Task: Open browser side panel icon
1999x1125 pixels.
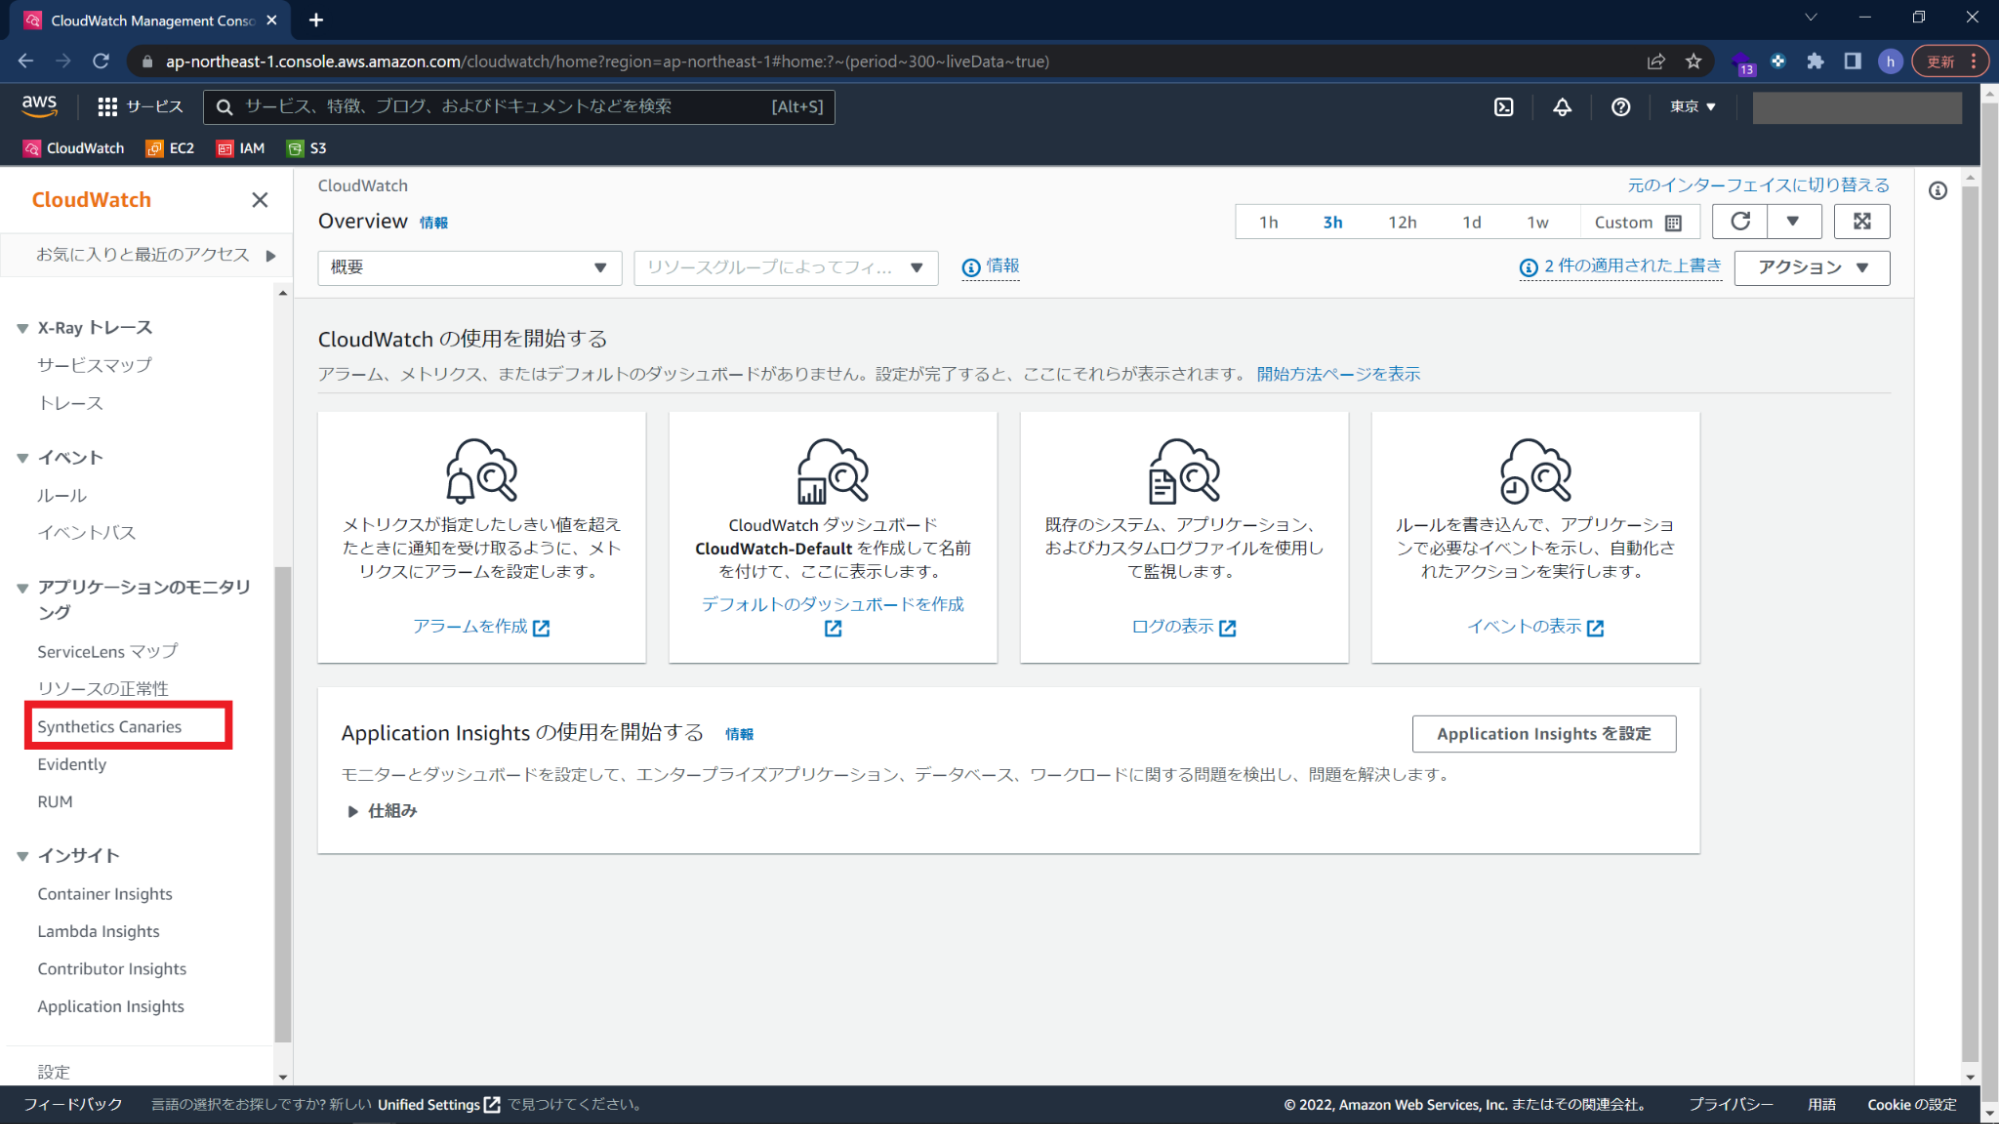Action: pyautogui.click(x=1852, y=61)
